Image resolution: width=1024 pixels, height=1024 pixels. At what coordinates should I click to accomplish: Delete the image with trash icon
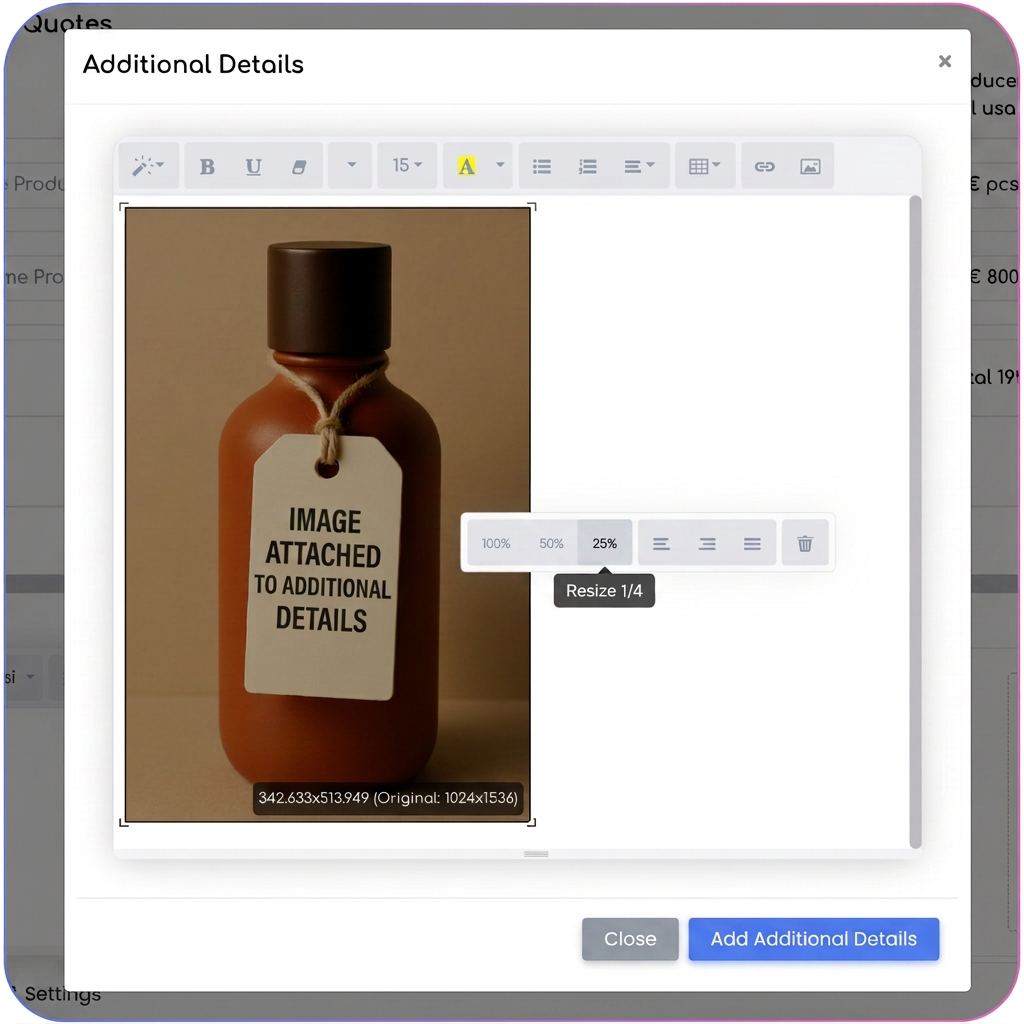click(x=805, y=543)
